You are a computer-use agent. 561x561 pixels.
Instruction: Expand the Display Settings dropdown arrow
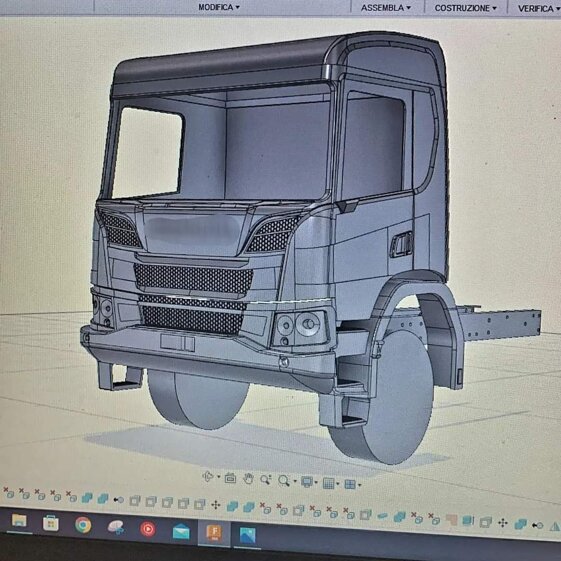[316, 483]
